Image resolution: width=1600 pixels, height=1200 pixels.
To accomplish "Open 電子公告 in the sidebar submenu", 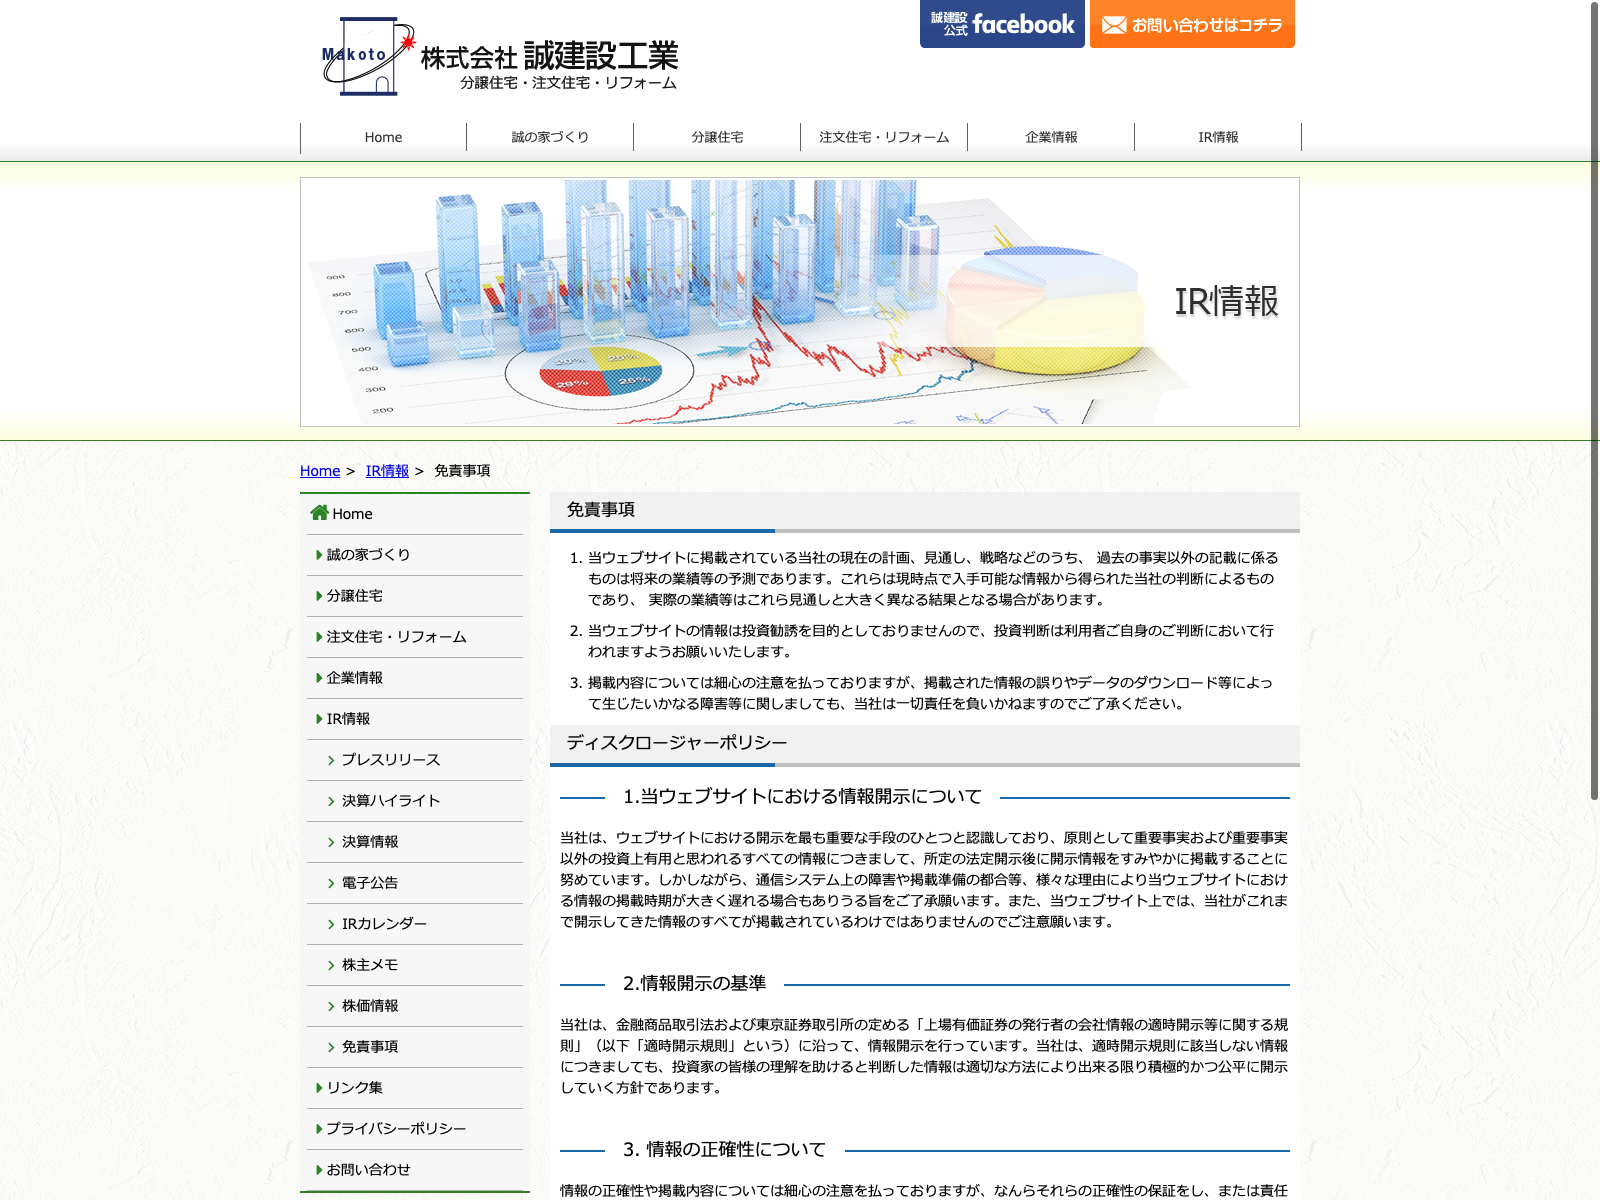I will point(370,883).
